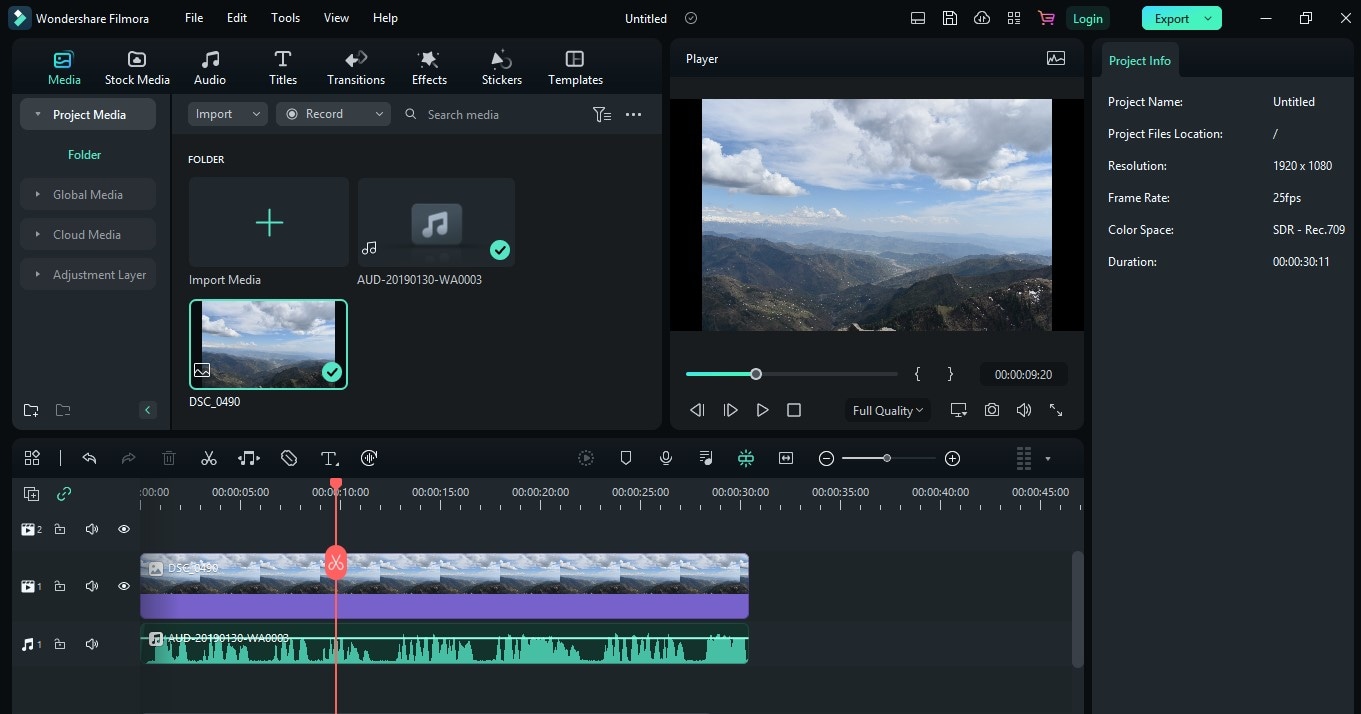
Task: Enter fullscreen preview with expand icon
Action: (1055, 410)
